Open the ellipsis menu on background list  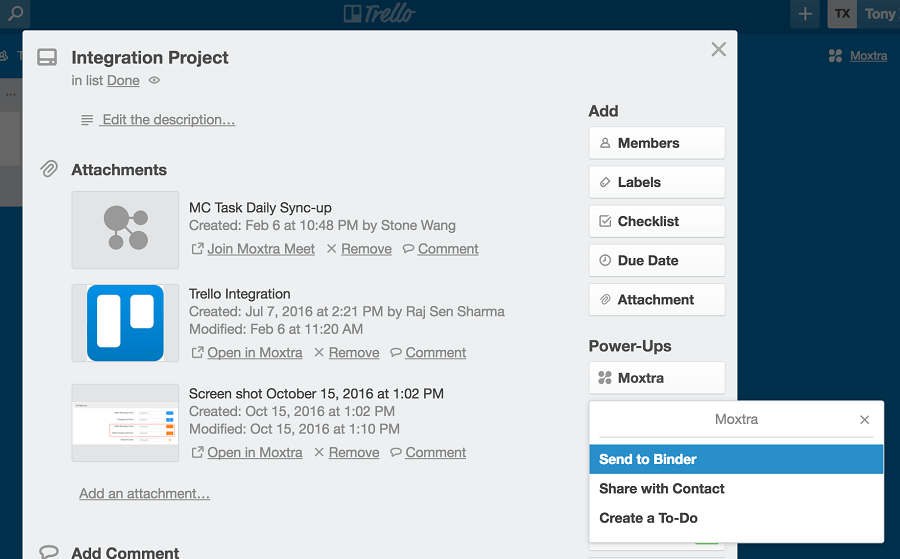(10, 95)
